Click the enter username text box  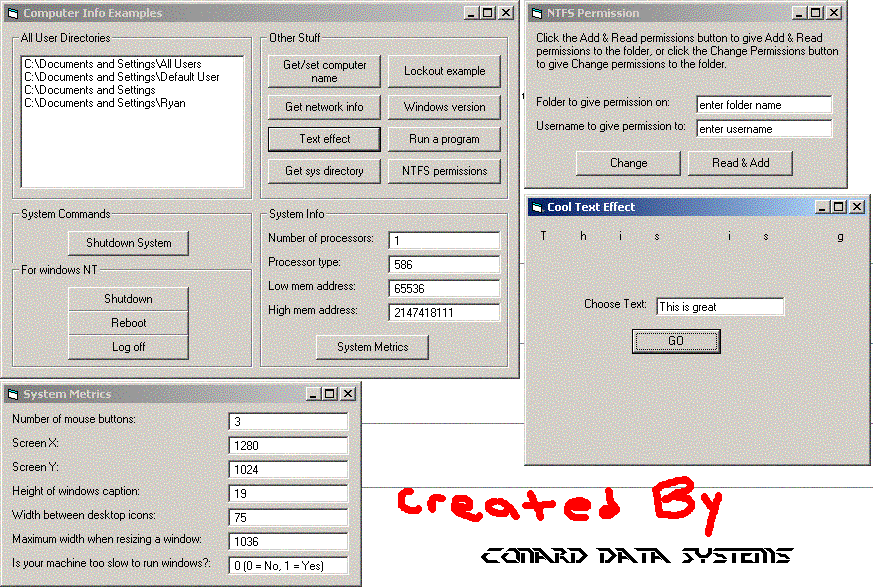tap(764, 129)
